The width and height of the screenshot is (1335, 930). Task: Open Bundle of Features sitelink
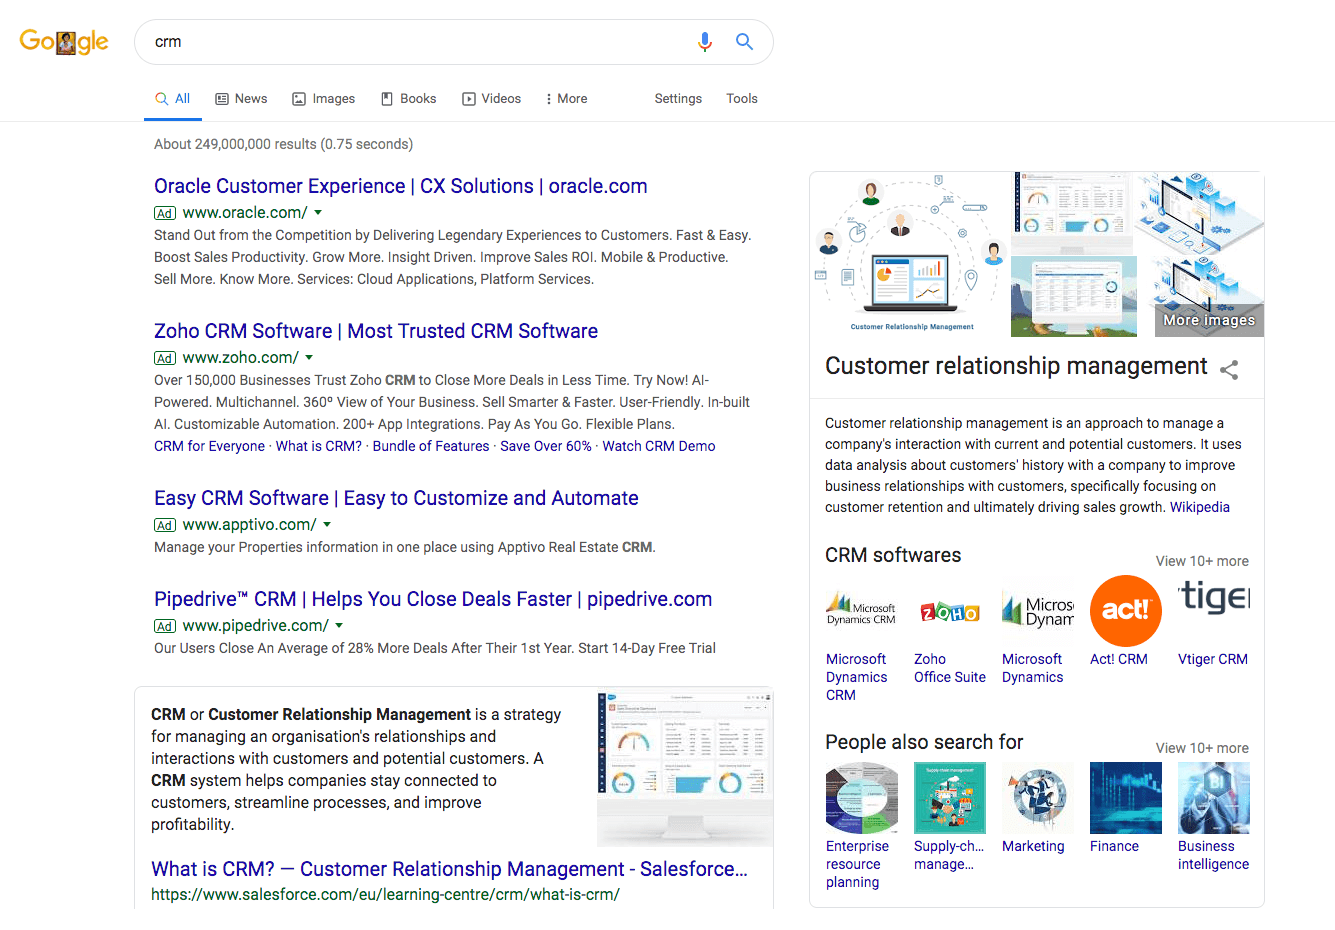click(x=431, y=446)
